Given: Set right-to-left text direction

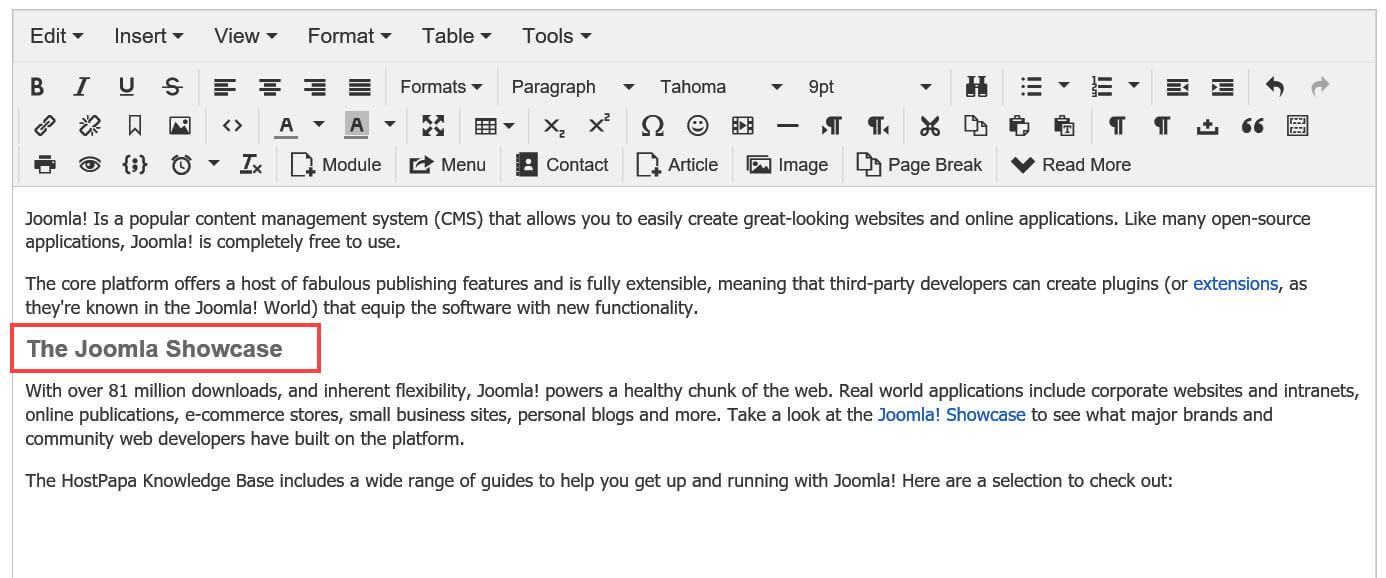Looking at the screenshot, I should click(878, 126).
